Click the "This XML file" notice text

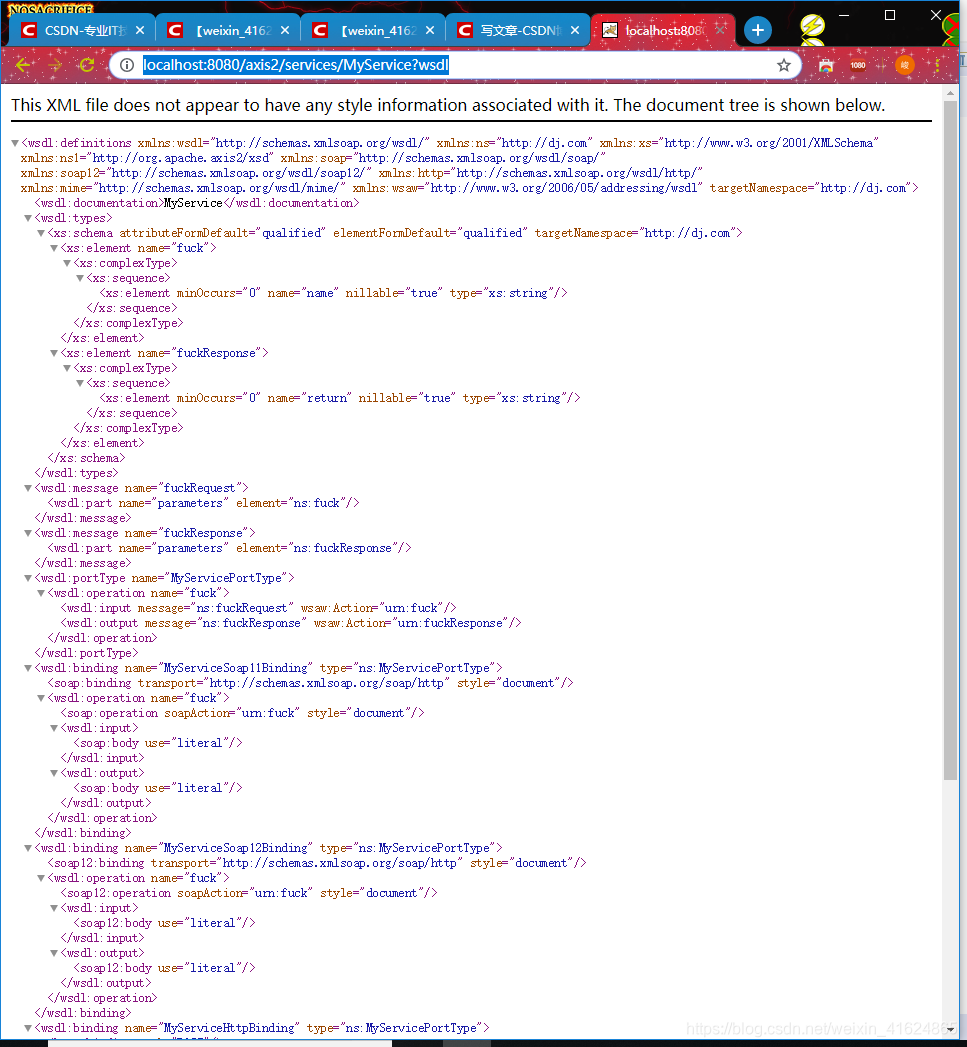coord(448,106)
